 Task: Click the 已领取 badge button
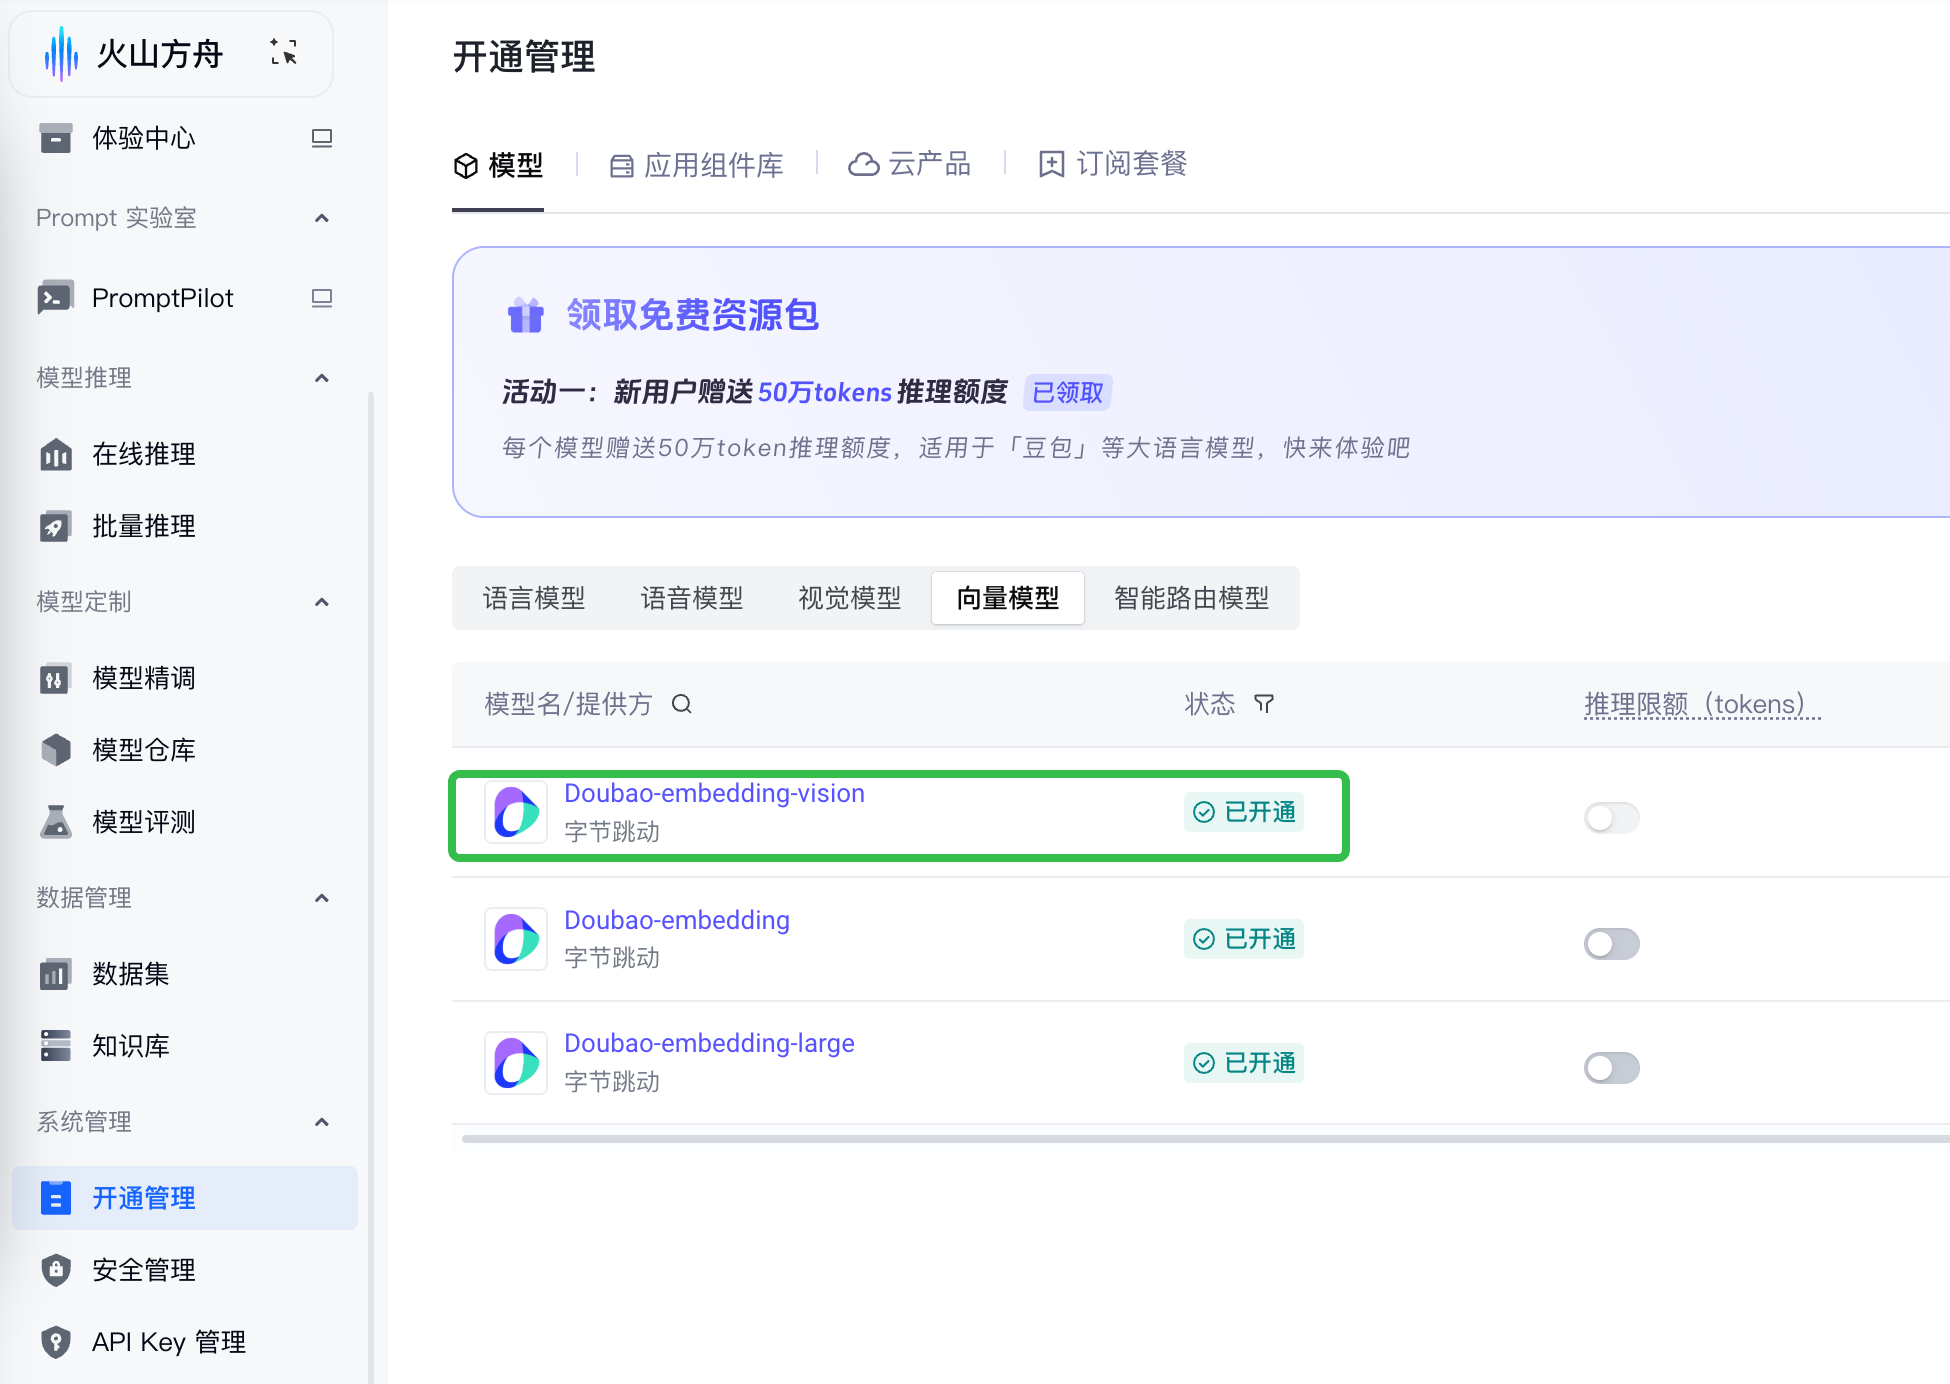pyautogui.click(x=1066, y=392)
